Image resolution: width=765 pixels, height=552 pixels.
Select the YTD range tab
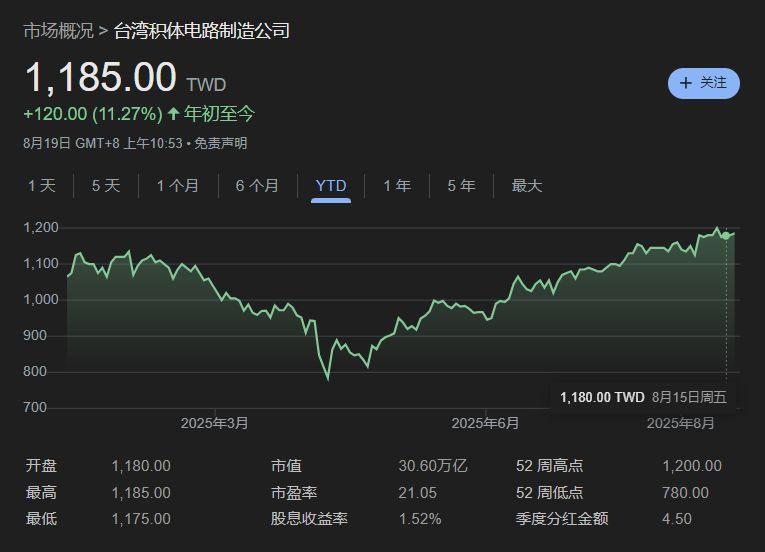[331, 185]
